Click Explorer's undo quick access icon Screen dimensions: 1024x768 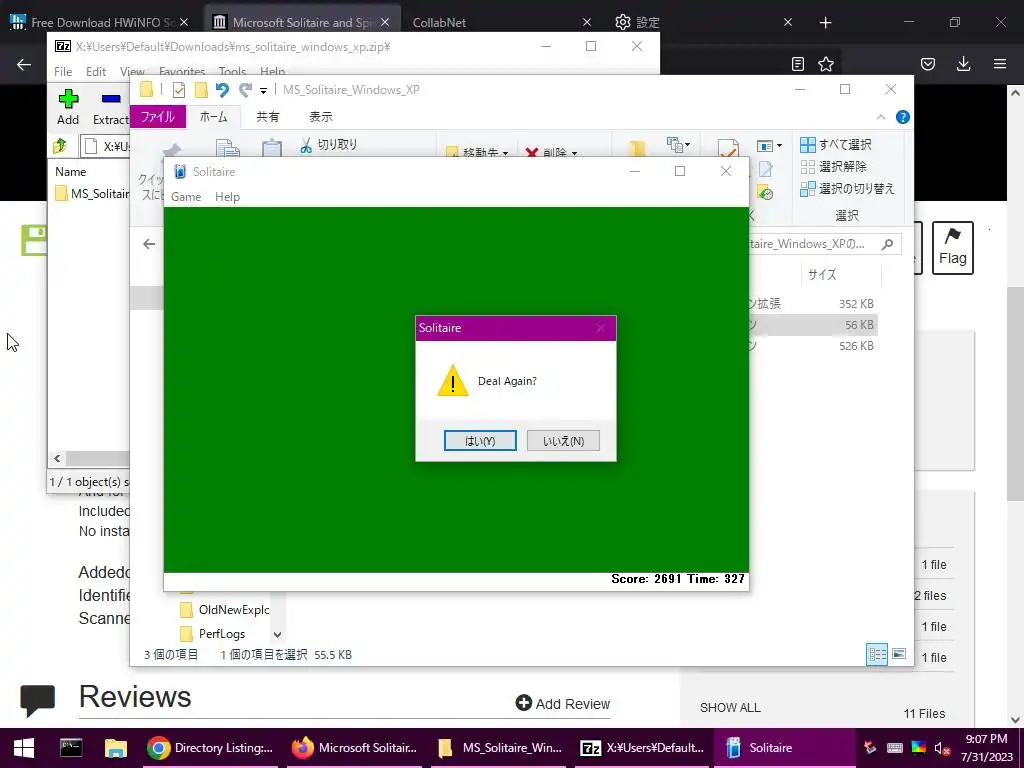pos(222,89)
